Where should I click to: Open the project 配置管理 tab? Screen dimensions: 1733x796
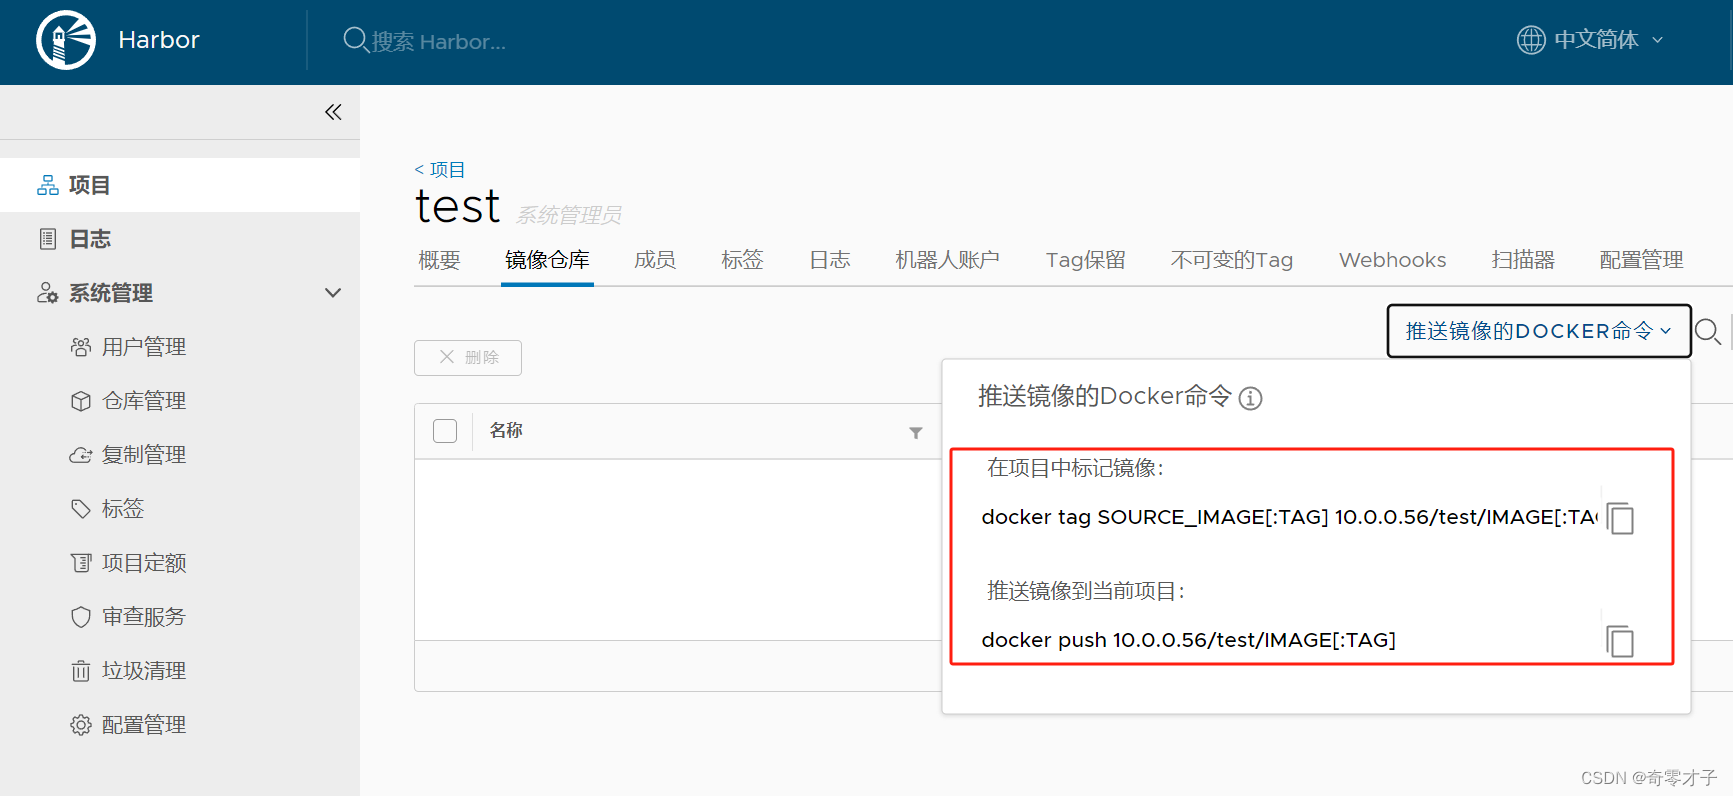click(1641, 260)
